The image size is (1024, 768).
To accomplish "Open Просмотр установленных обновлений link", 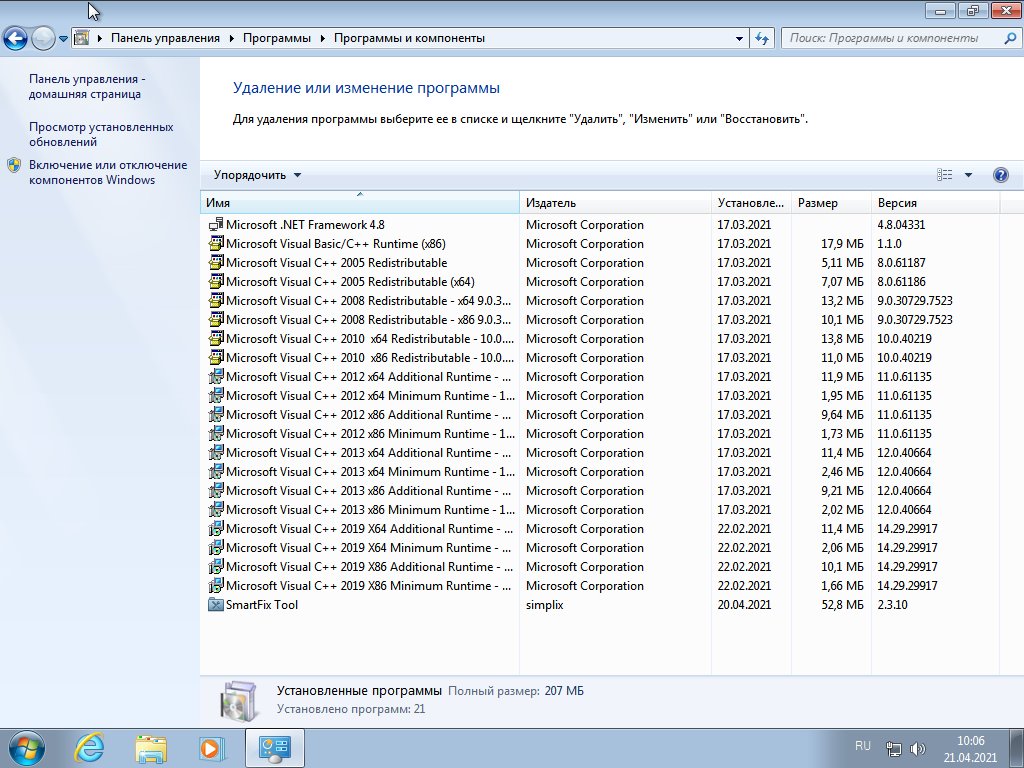I will pos(101,134).
